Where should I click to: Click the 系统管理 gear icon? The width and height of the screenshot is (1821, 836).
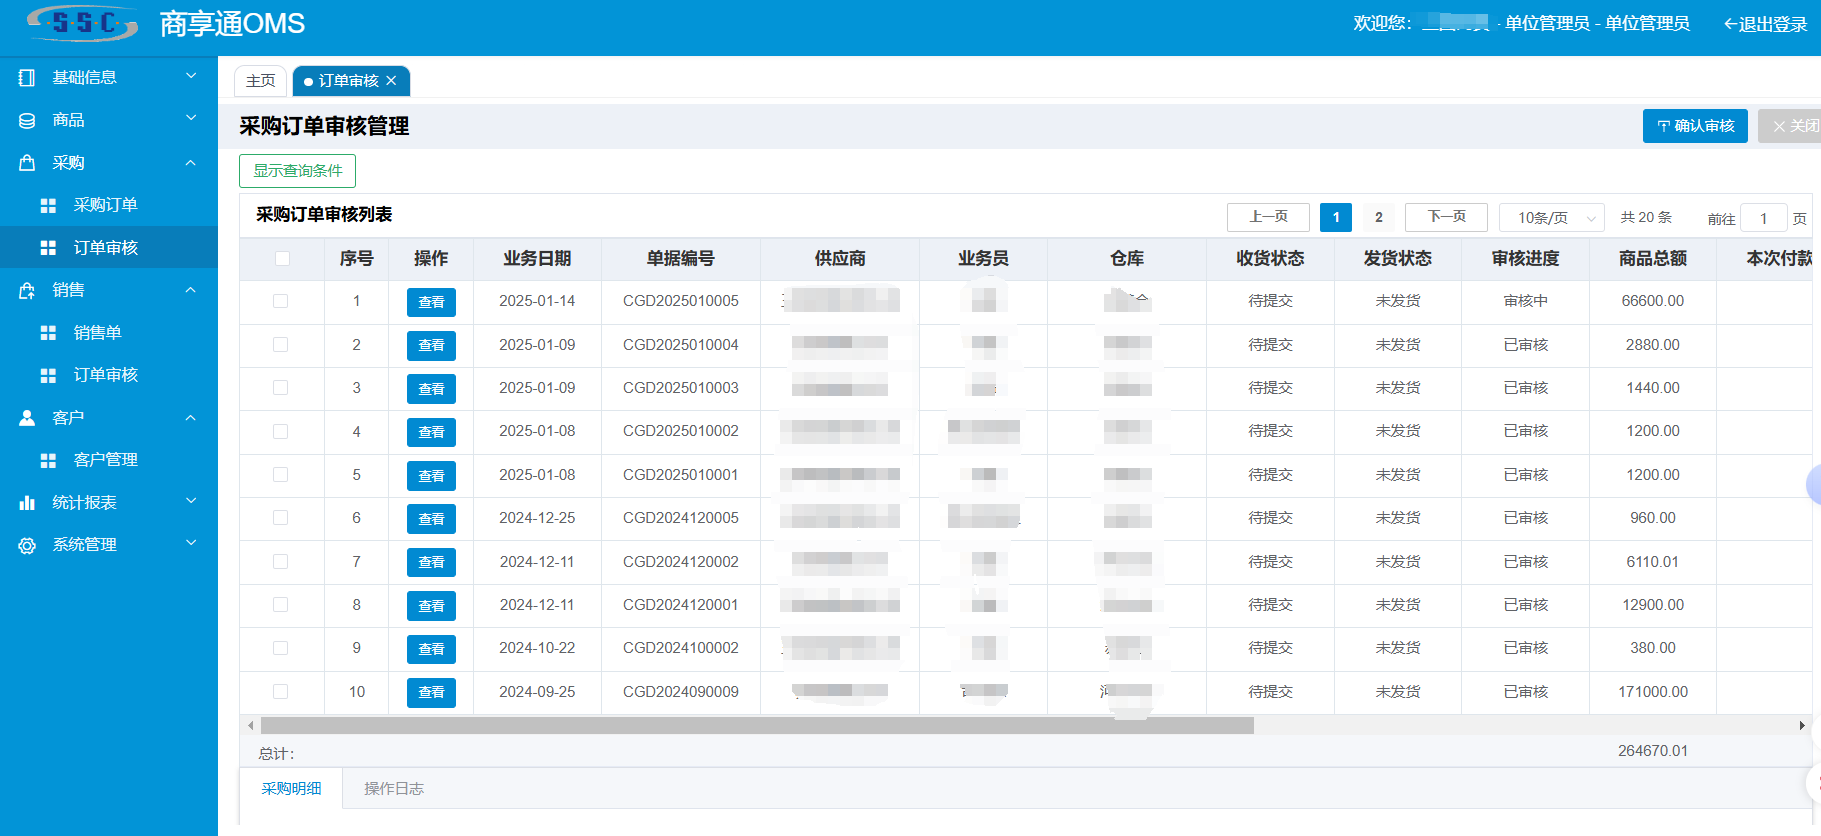coord(27,545)
